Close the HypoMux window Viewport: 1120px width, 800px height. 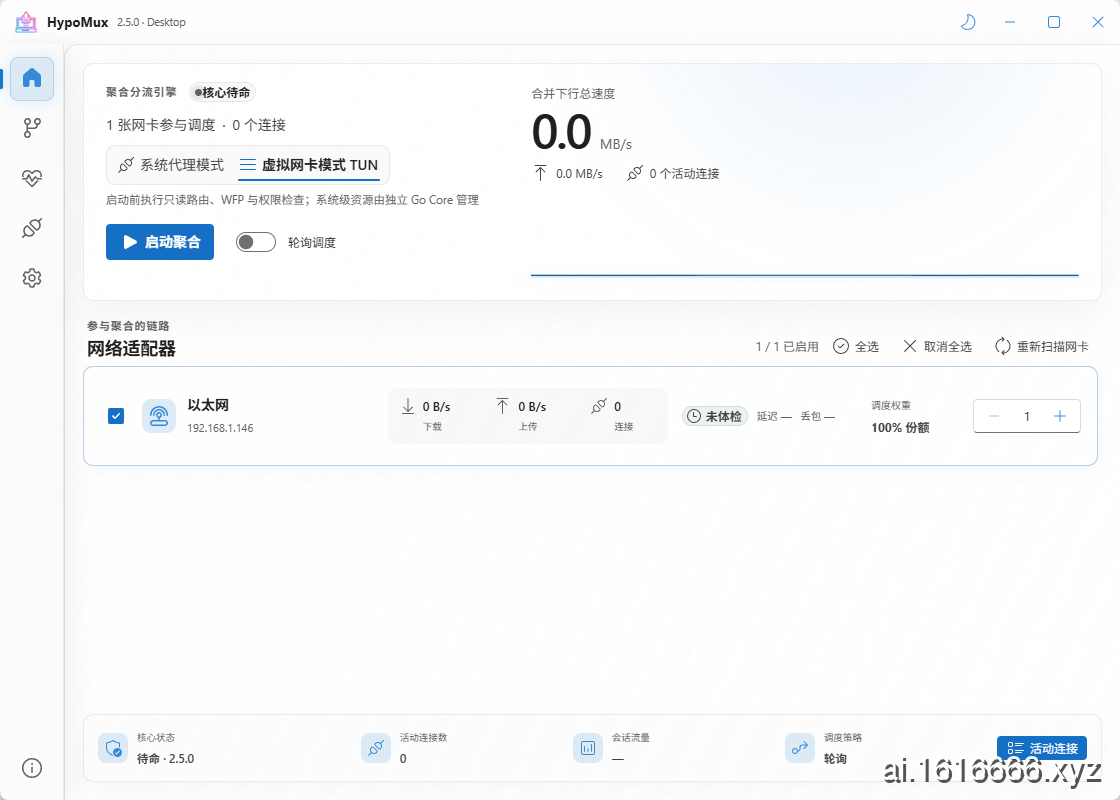tap(1098, 22)
